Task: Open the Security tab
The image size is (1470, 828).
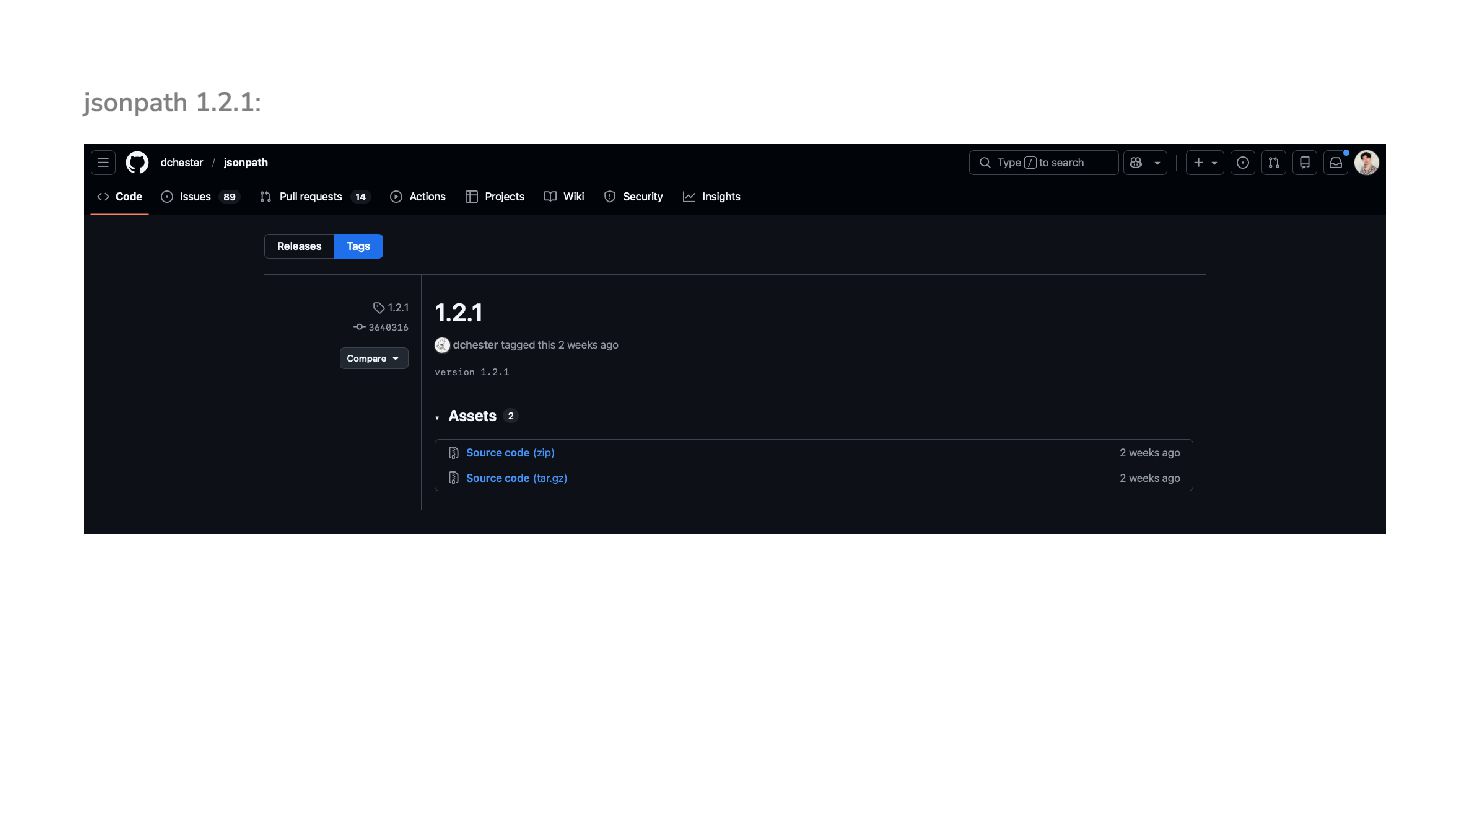Action: pos(633,196)
